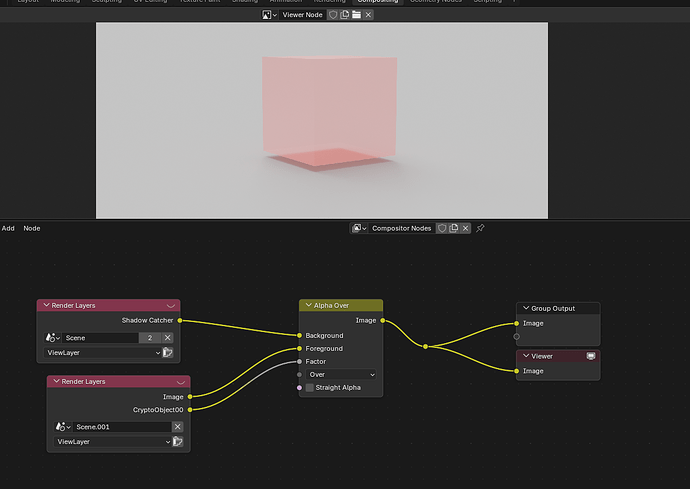
Task: Unlink Scene.001 from Render Layers node
Action: 177,426
